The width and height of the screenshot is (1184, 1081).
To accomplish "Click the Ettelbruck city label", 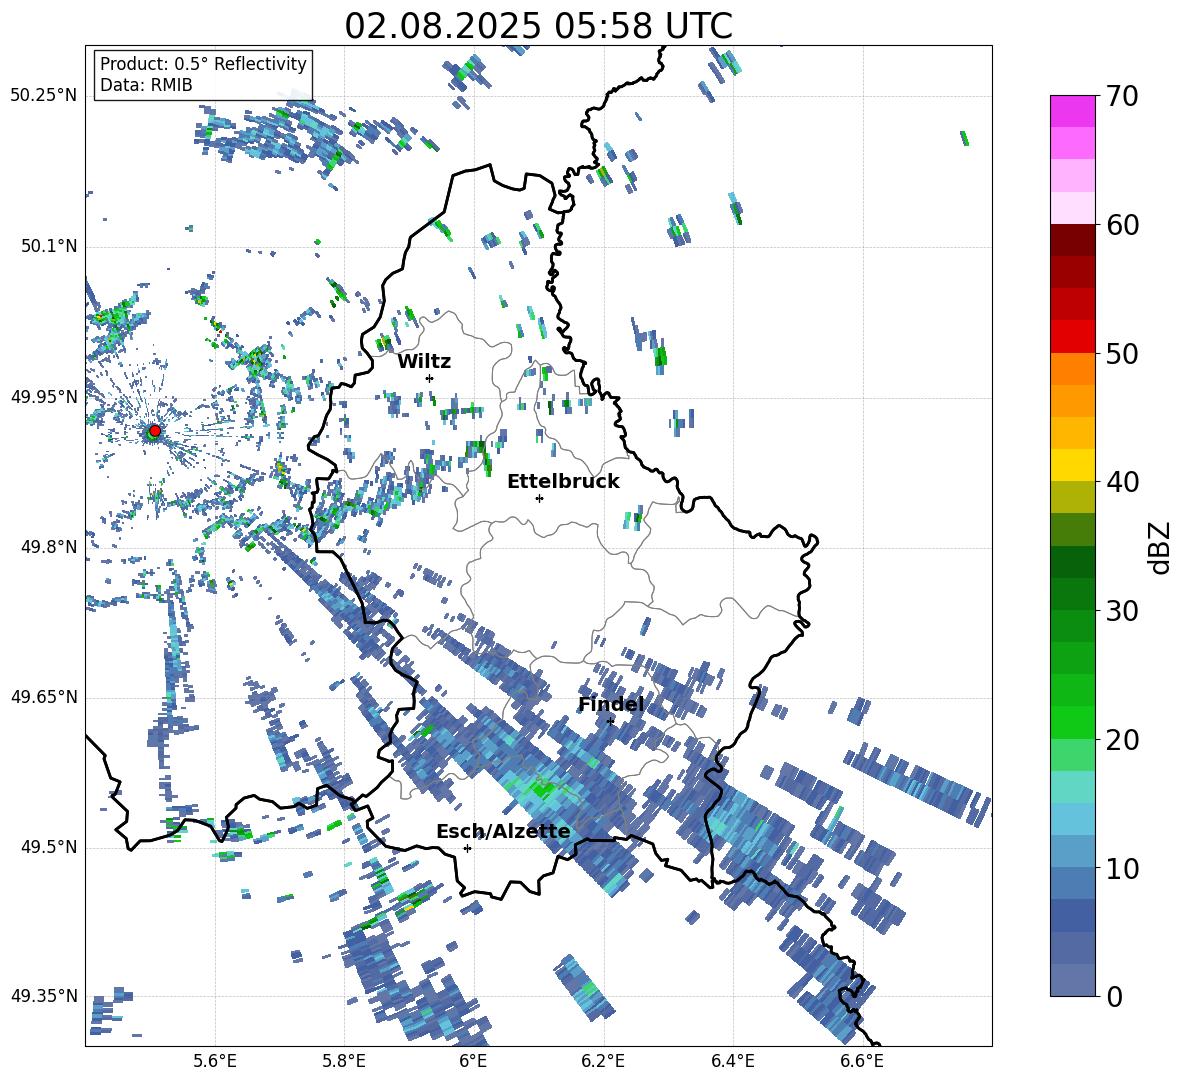I will pyautogui.click(x=563, y=482).
